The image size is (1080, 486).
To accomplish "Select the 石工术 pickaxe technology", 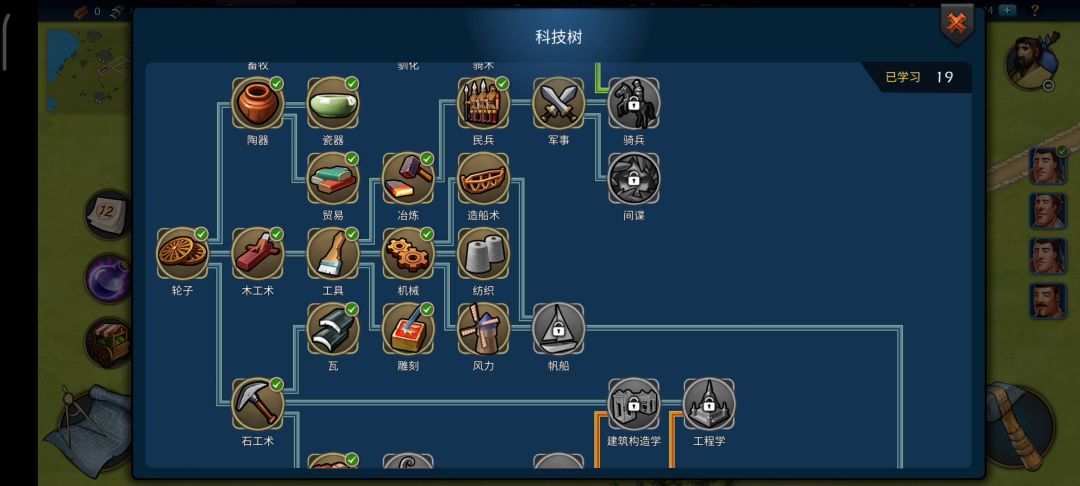I will [x=258, y=404].
